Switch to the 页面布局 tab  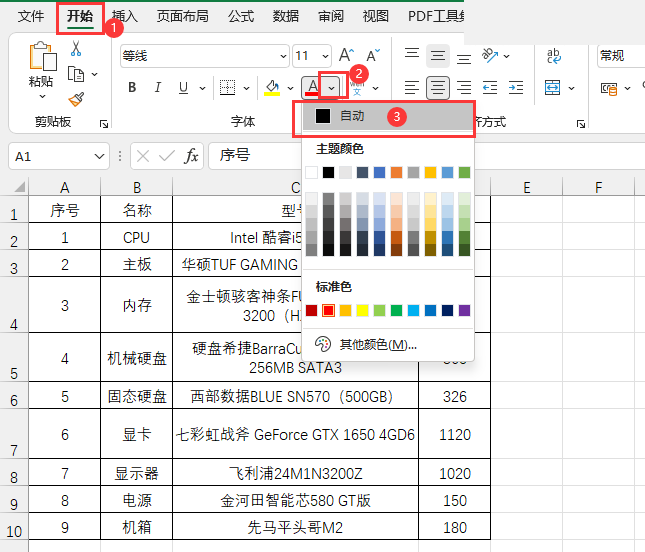coord(182,16)
